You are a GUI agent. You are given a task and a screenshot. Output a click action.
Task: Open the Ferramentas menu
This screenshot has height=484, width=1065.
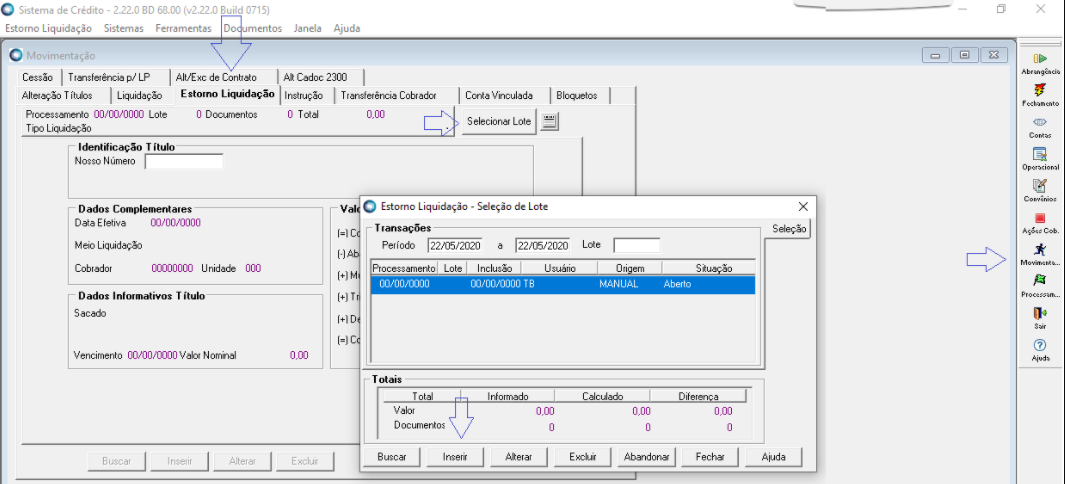[x=183, y=29]
